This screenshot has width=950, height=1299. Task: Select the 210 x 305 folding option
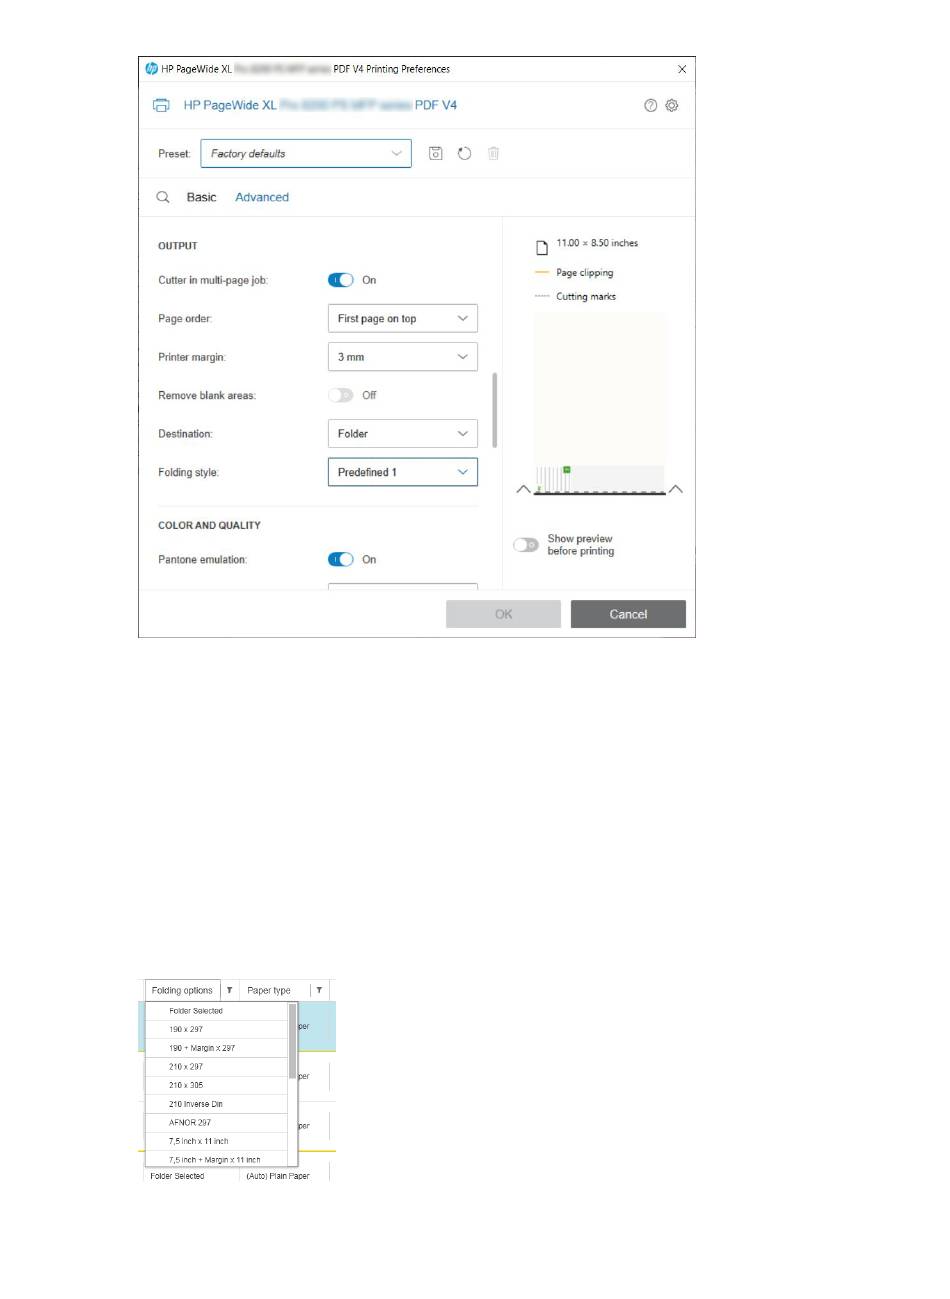point(217,1085)
